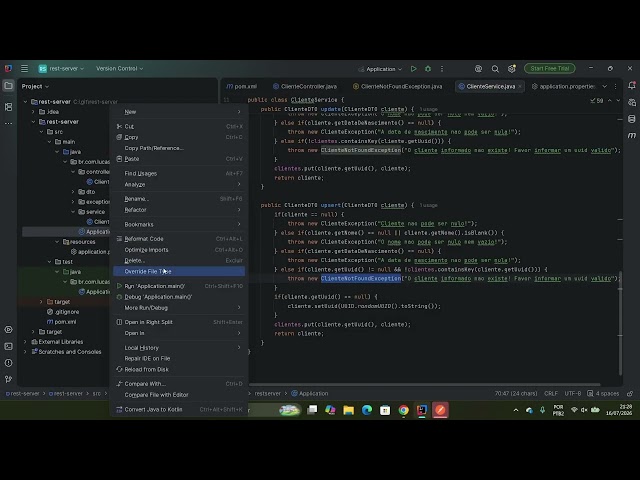This screenshot has width=640, height=480.
Task: Click the red pen app taskbar icon
Action: point(440,410)
